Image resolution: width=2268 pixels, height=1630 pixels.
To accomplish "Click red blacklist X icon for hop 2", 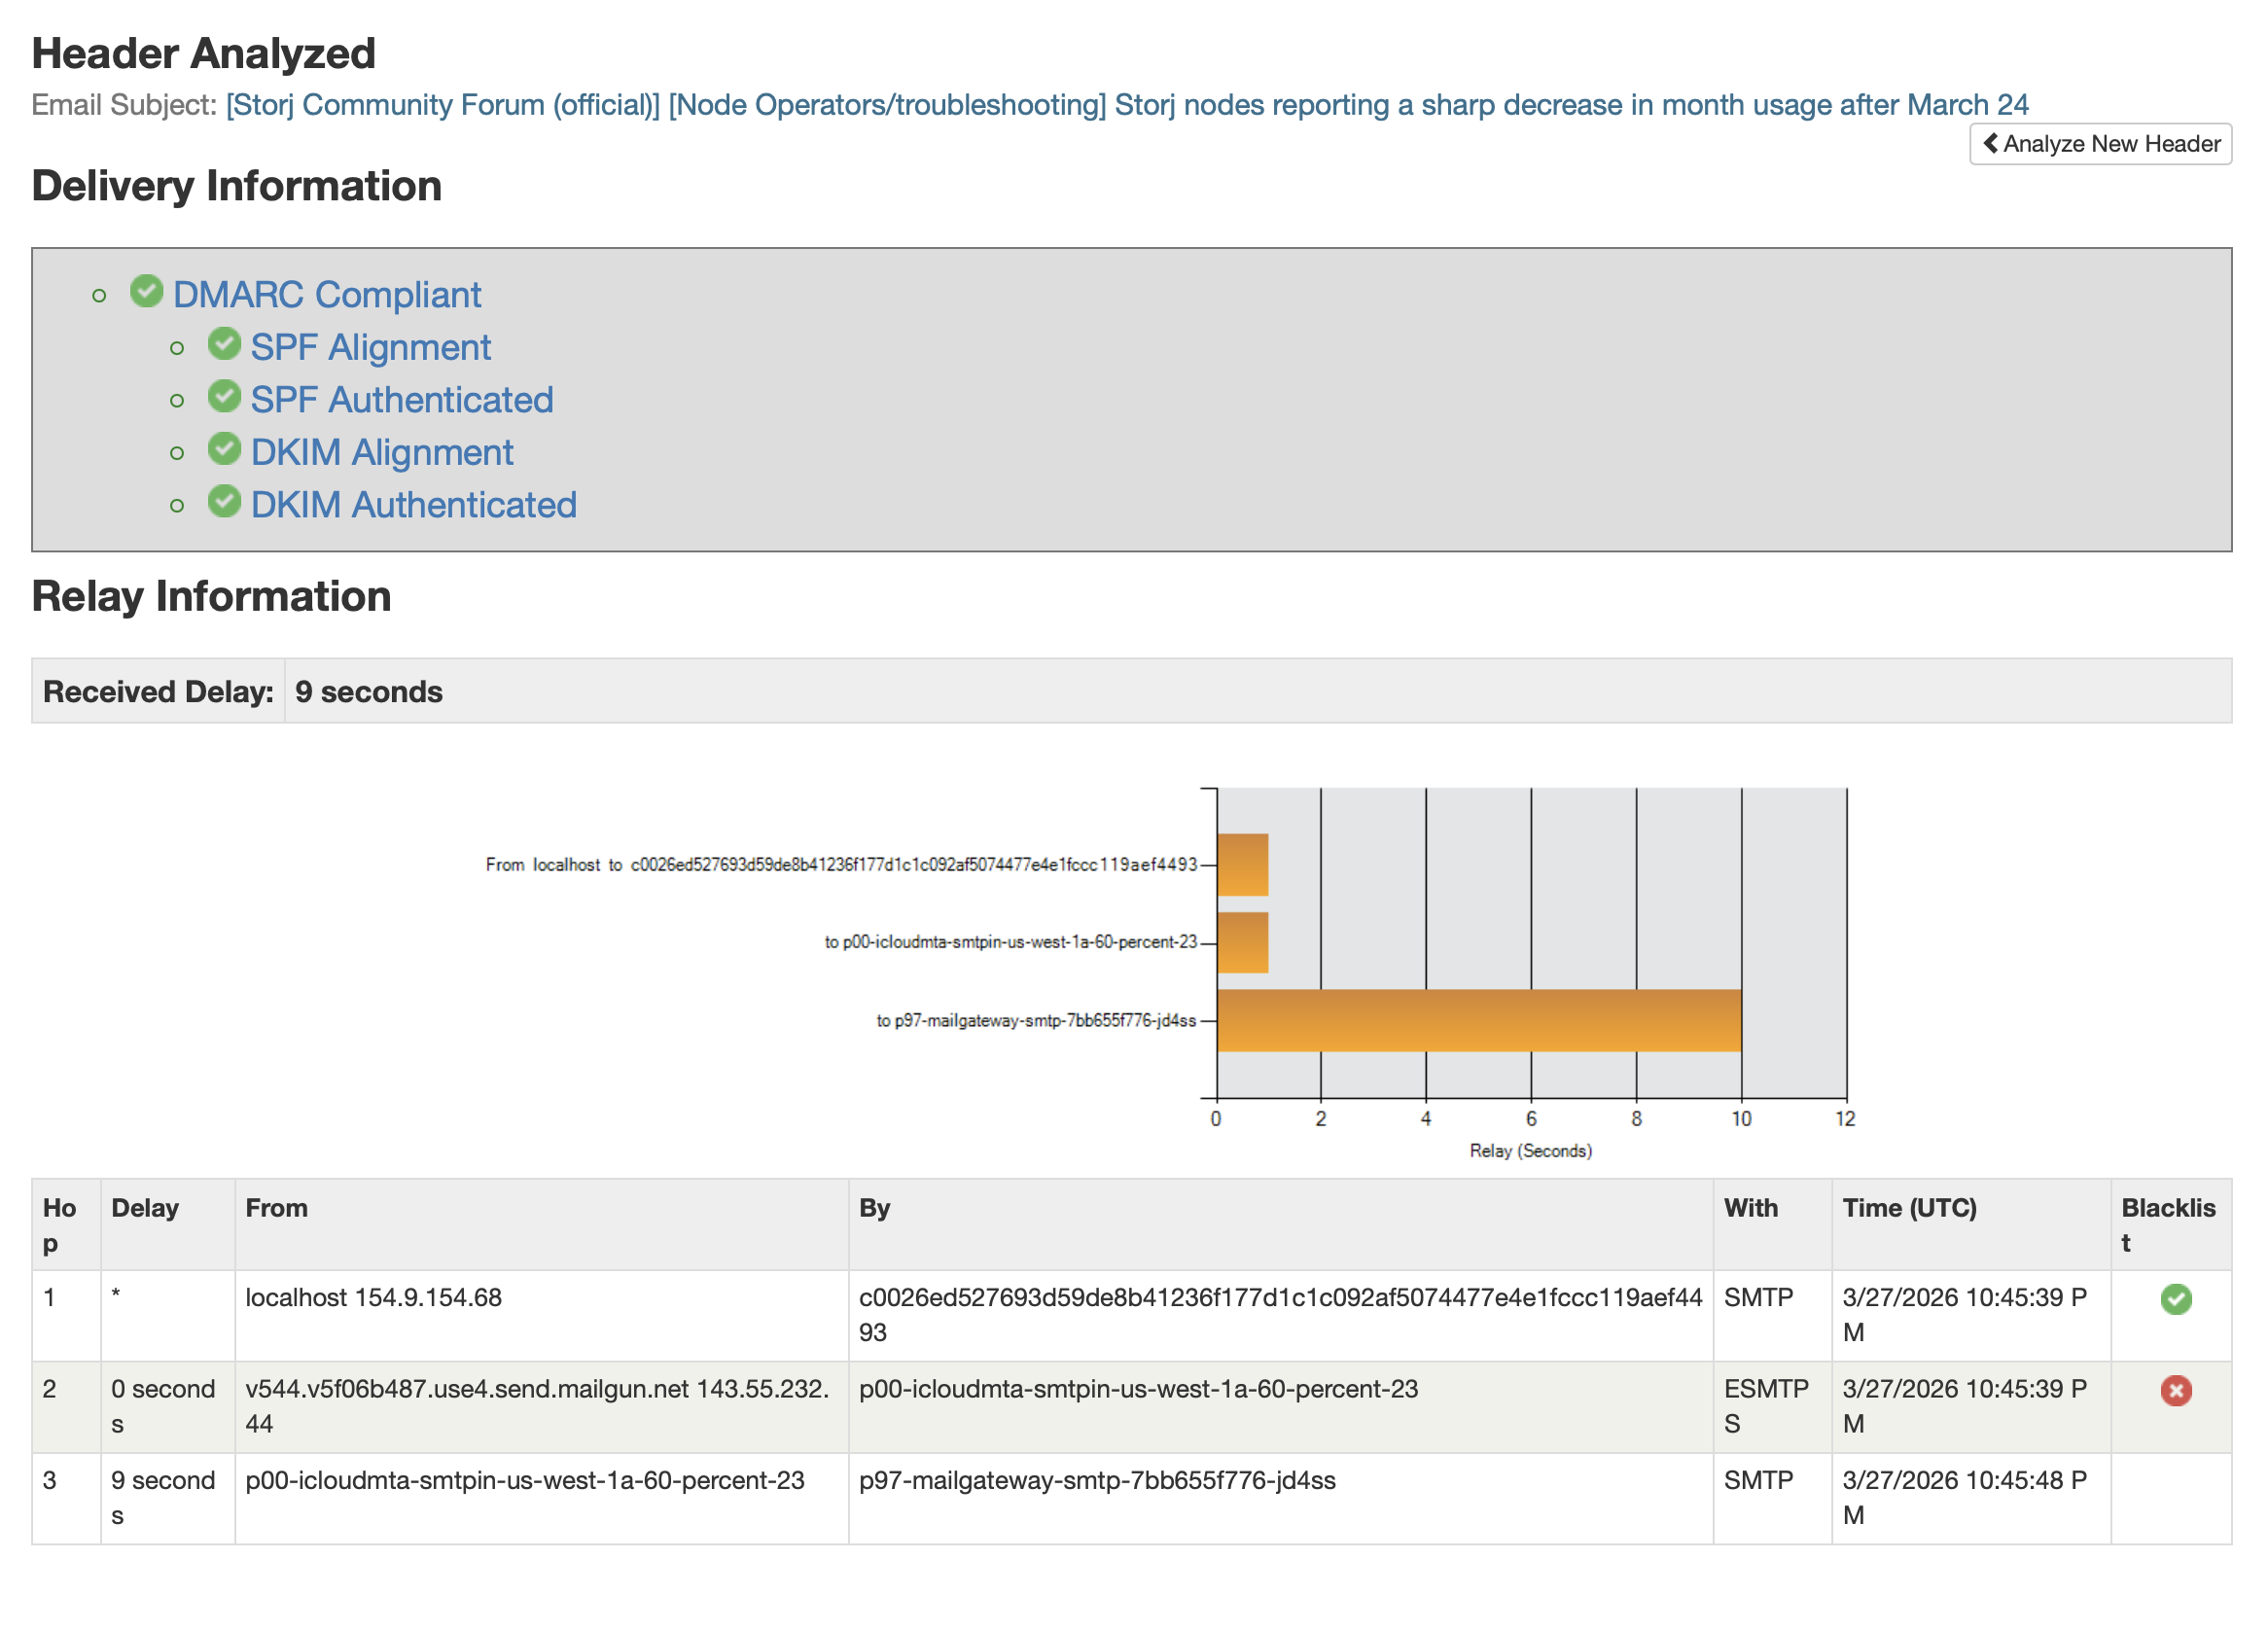I will point(2175,1390).
